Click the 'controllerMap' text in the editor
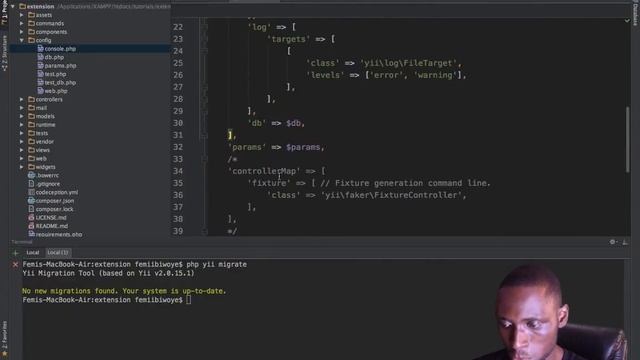This screenshot has height=360, width=640. click(264, 171)
